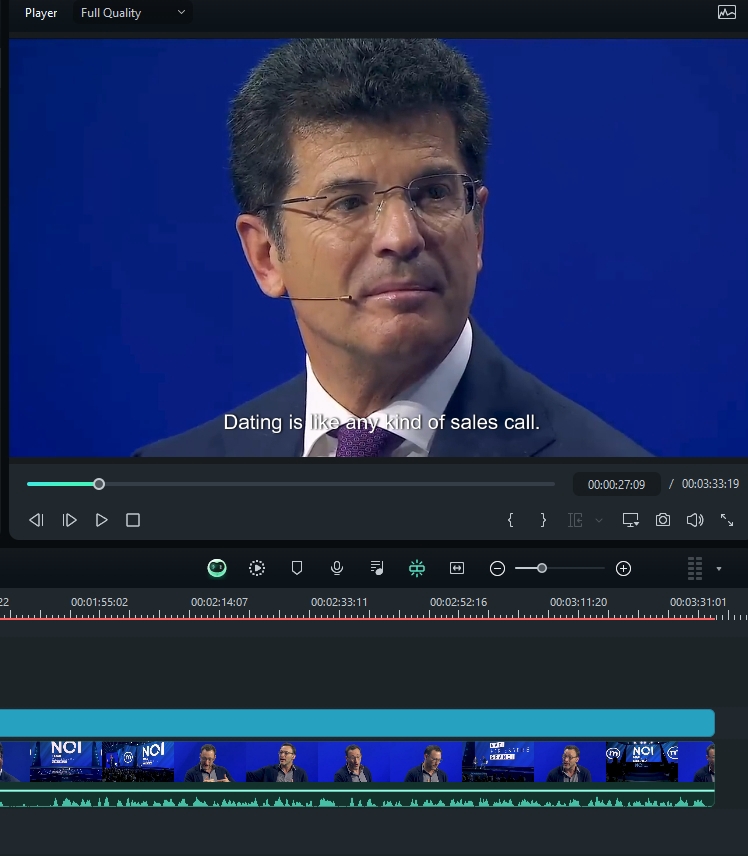Click the zoom-to-fit timeline icon
This screenshot has height=856, width=748.
[x=457, y=568]
